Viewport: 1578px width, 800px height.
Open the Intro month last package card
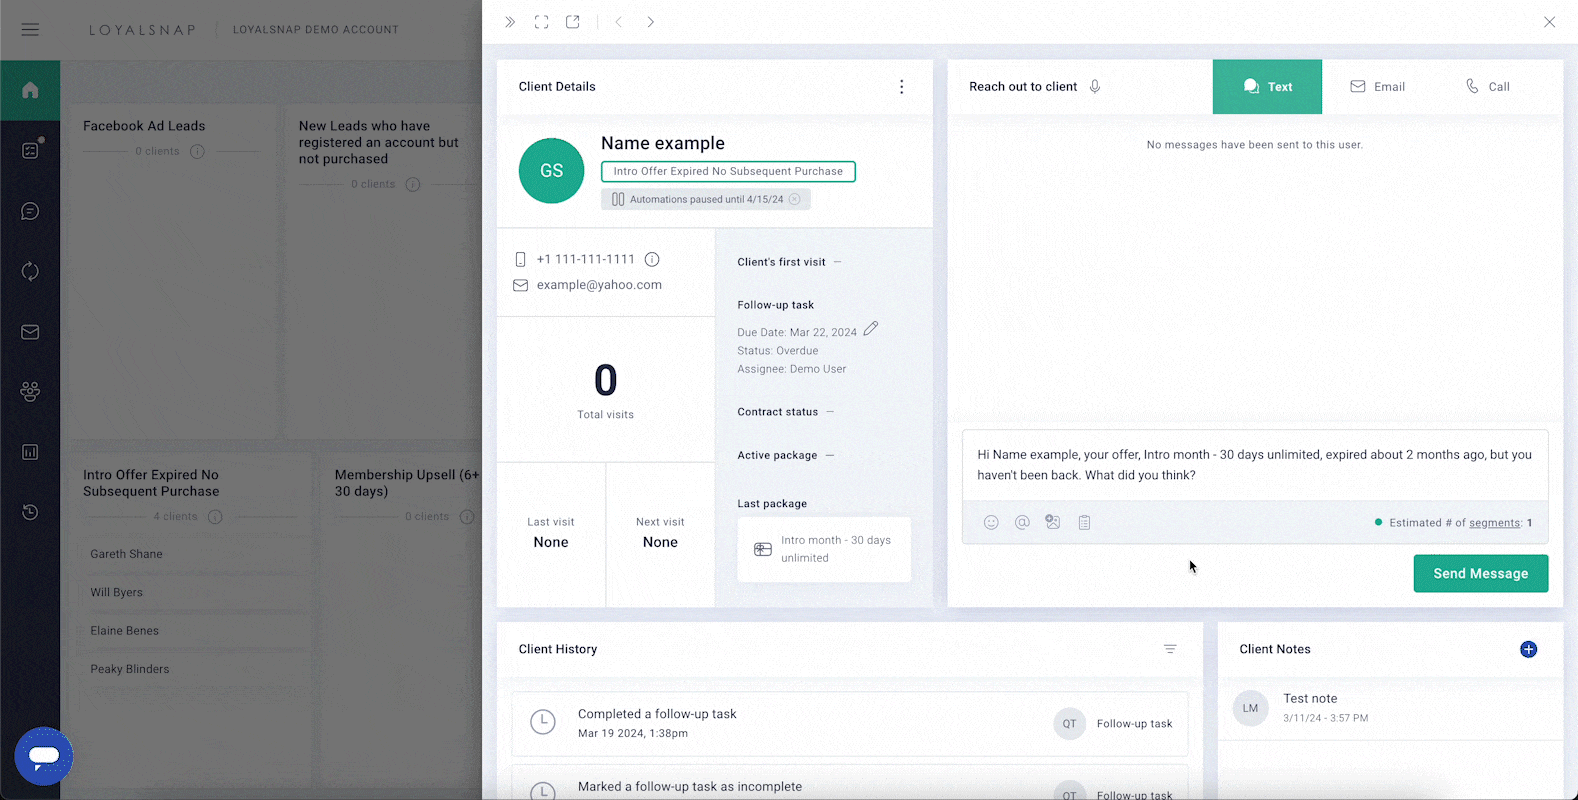pos(824,549)
